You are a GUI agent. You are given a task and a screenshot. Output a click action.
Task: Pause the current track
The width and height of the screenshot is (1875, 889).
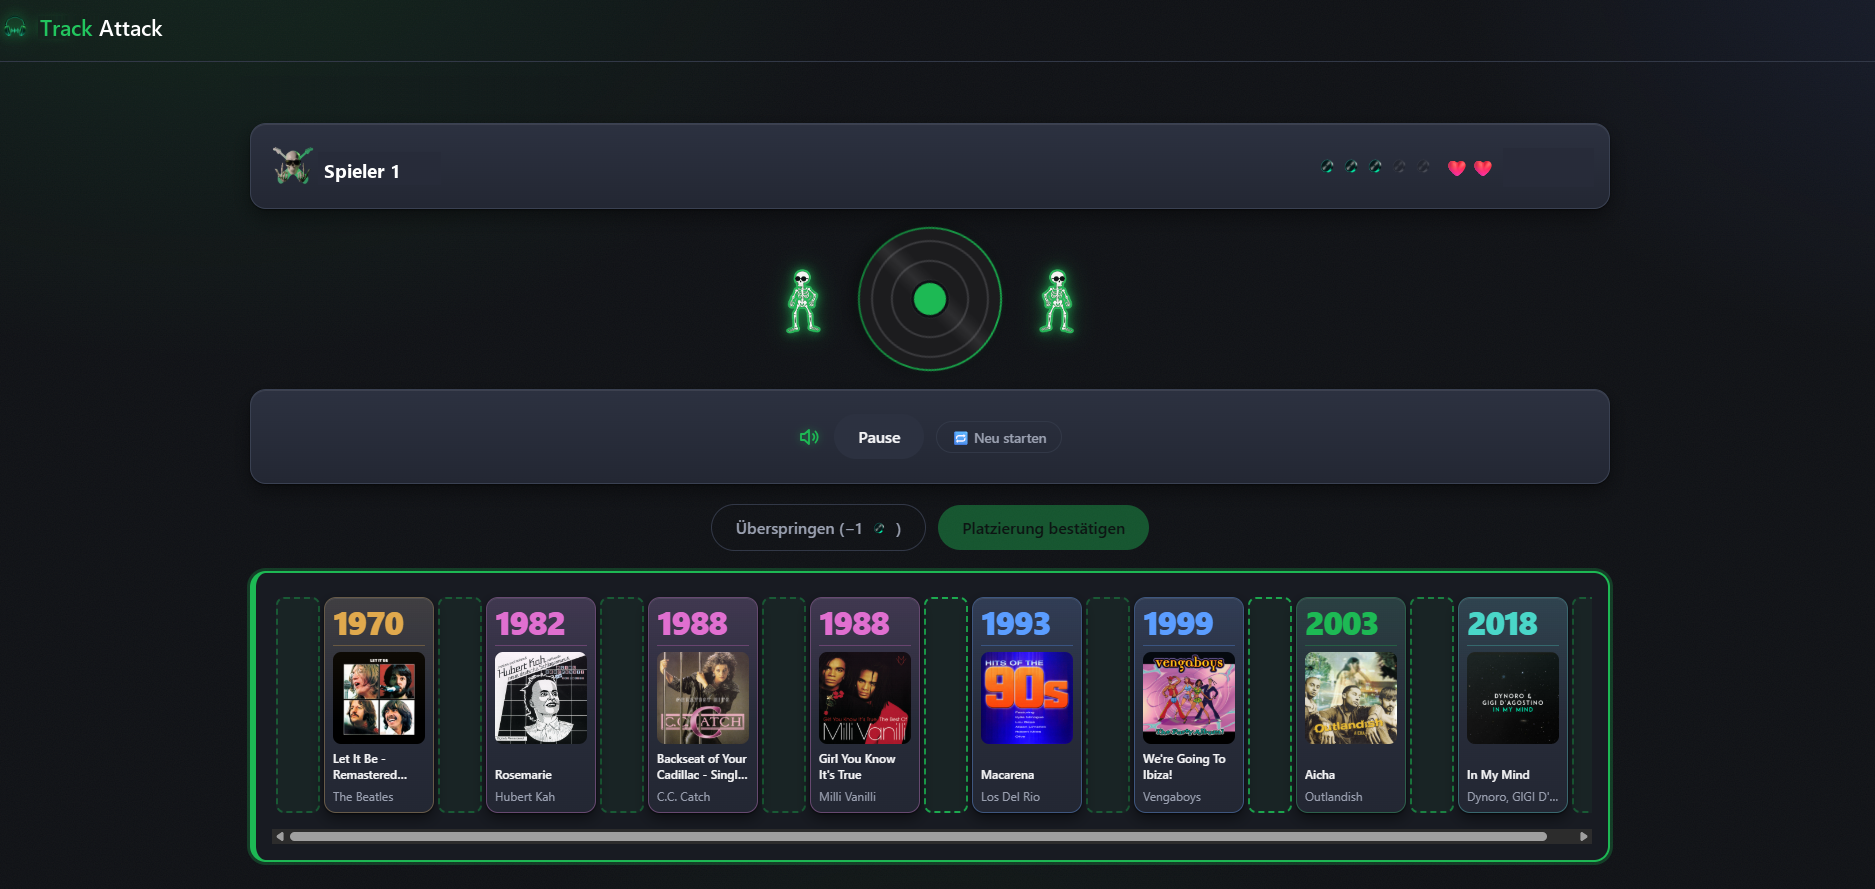(x=879, y=437)
